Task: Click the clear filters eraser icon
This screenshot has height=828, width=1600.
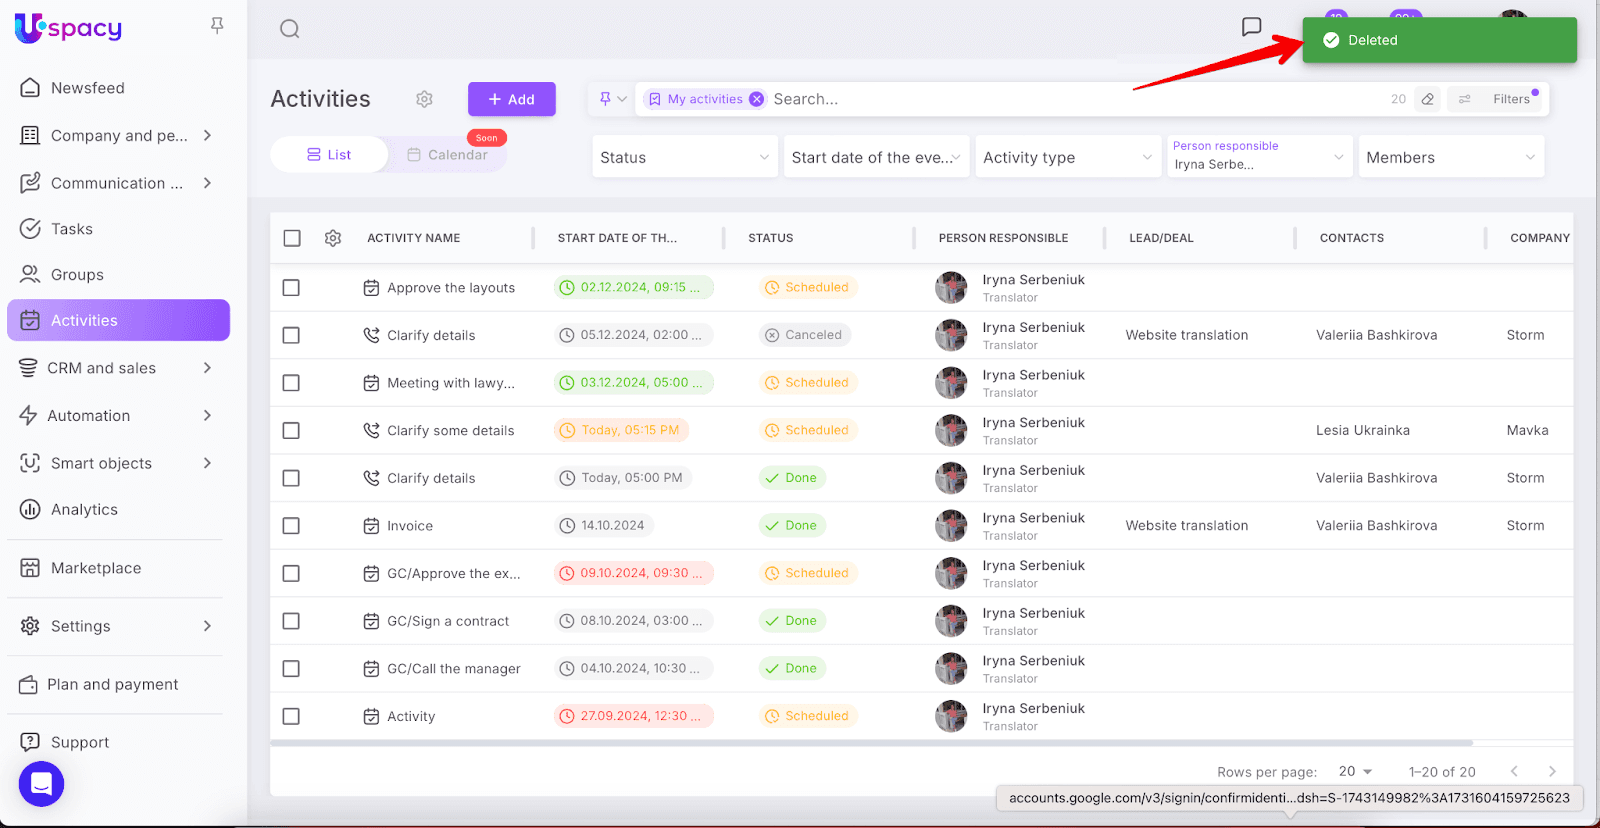Action: [1428, 99]
